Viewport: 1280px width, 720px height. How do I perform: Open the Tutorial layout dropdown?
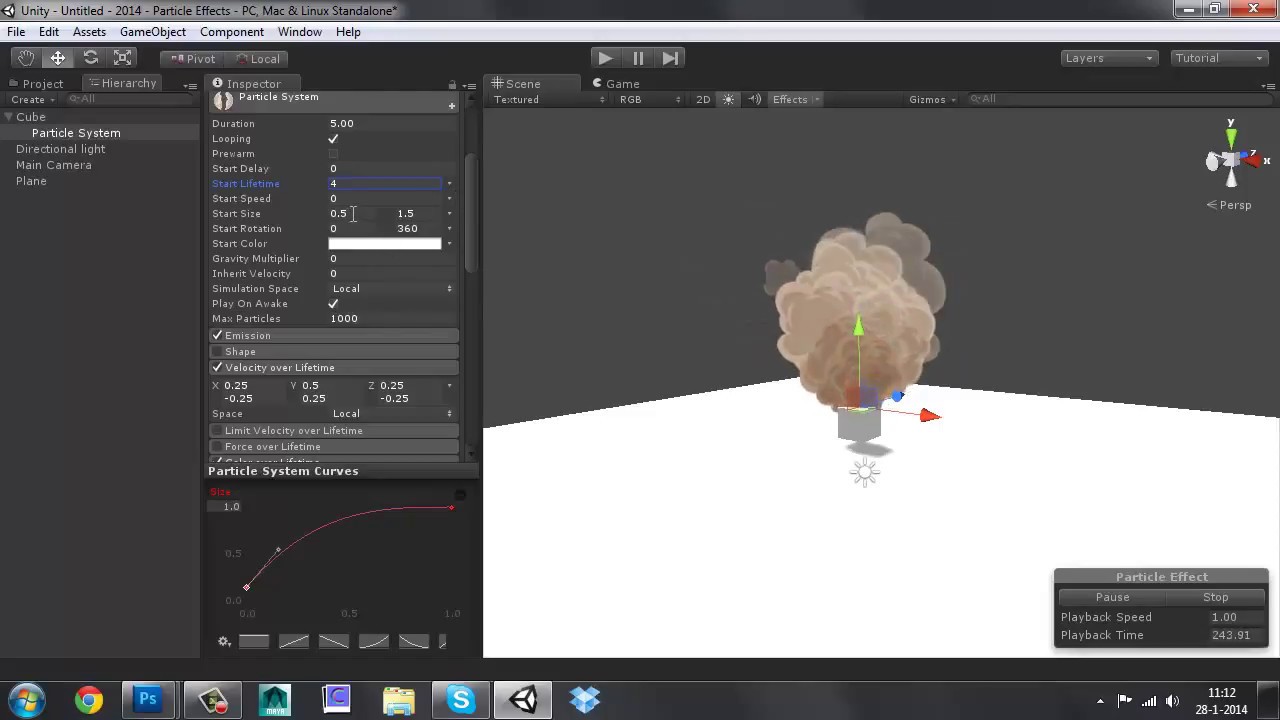click(1219, 58)
